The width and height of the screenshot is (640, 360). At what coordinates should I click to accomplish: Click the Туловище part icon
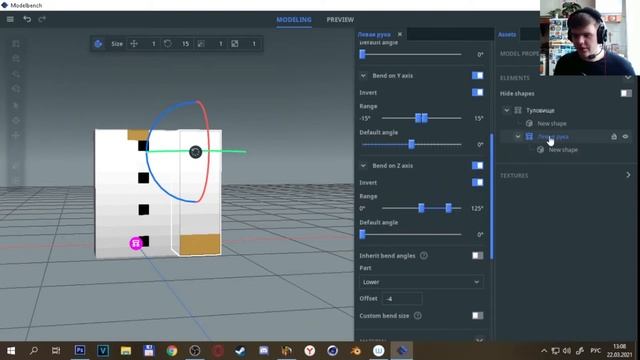point(518,110)
